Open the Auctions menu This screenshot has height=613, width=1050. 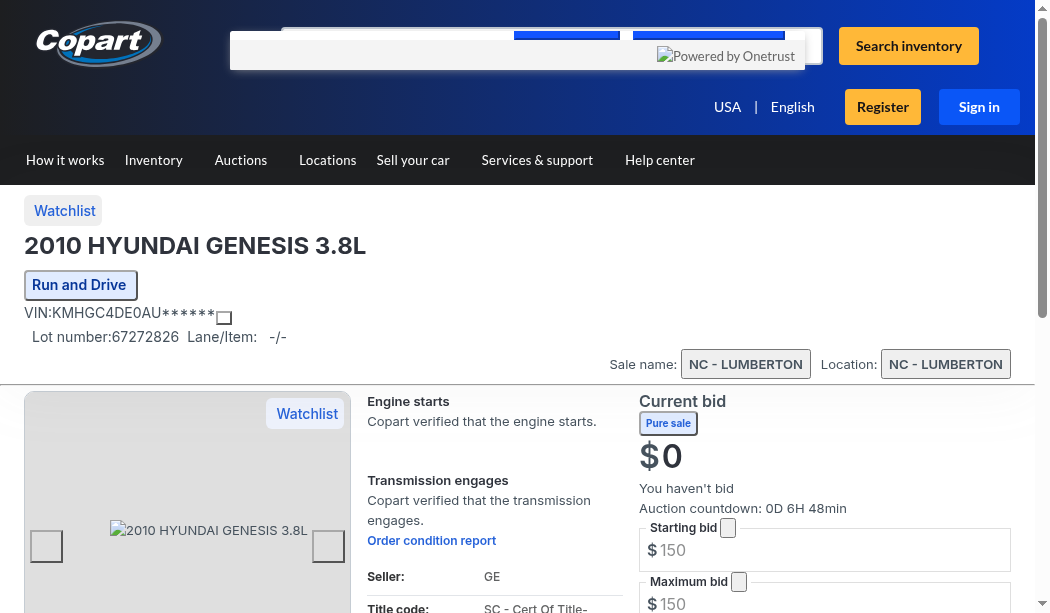pyautogui.click(x=240, y=160)
